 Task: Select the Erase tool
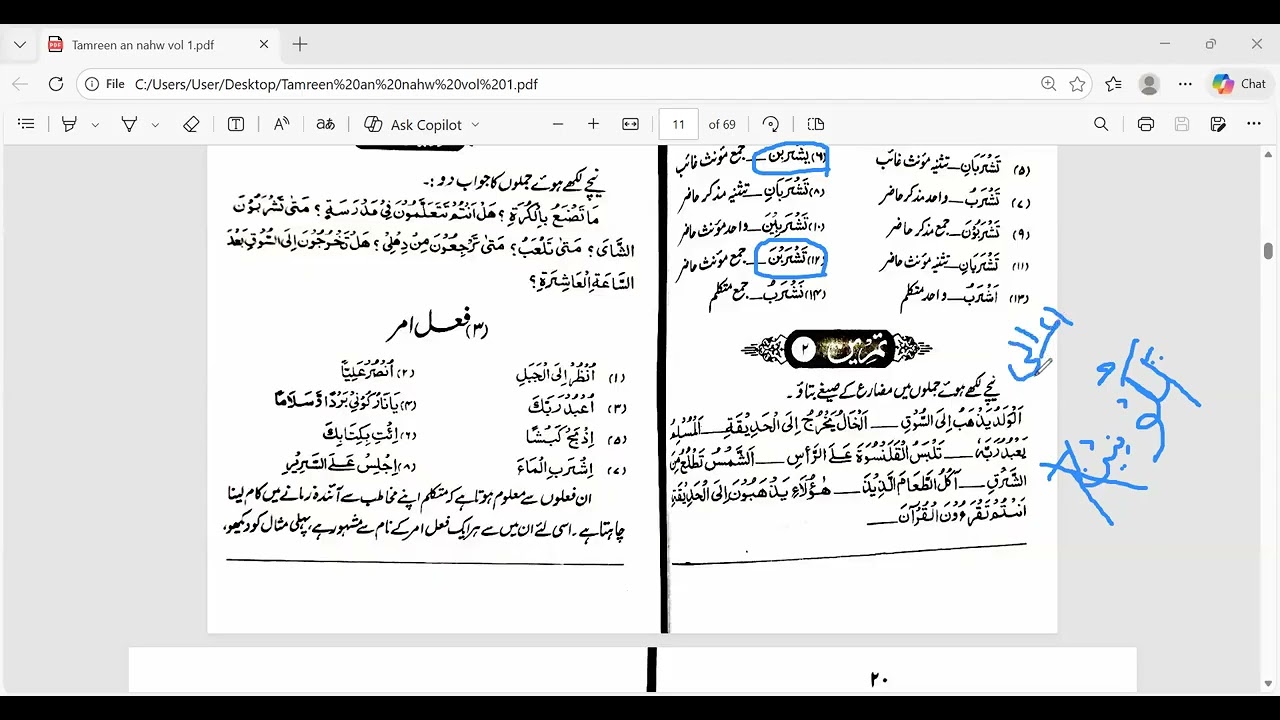(191, 124)
